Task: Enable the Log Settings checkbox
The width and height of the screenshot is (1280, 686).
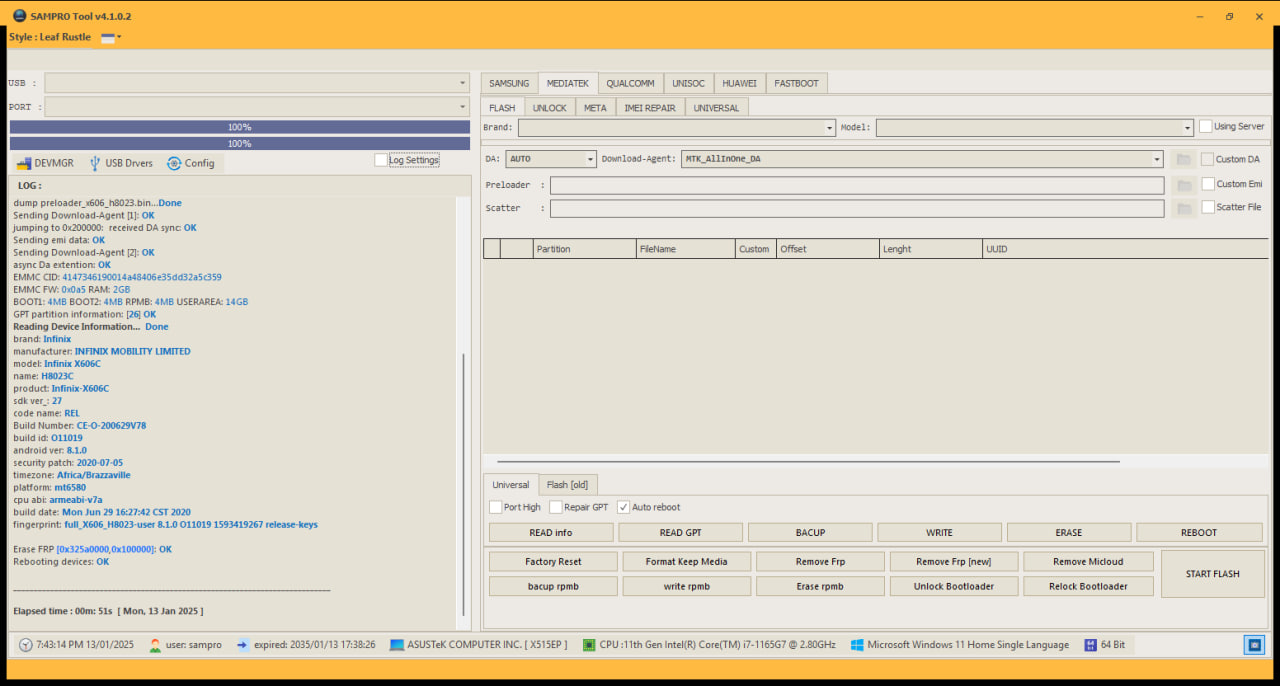Action: [381, 160]
